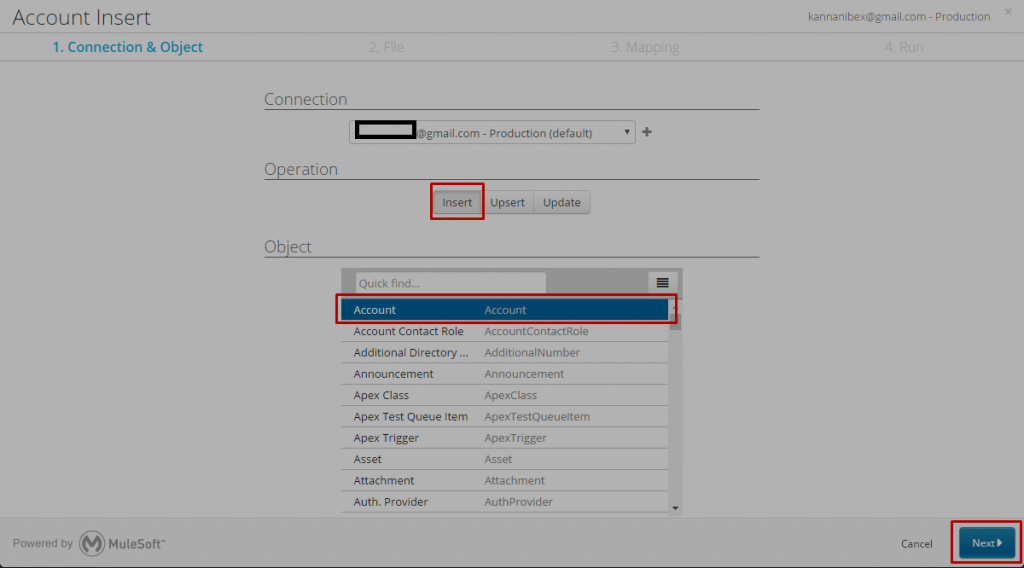Select the Account object row
This screenshot has height=568, width=1024.
(505, 309)
